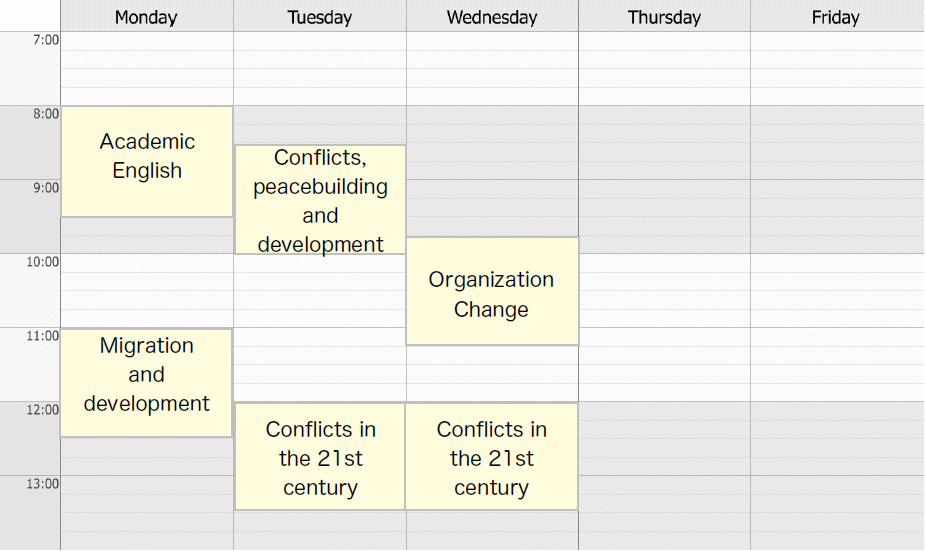Image resolution: width=926 pixels, height=551 pixels.
Task: Select the Organization Change event
Action: coord(493,291)
